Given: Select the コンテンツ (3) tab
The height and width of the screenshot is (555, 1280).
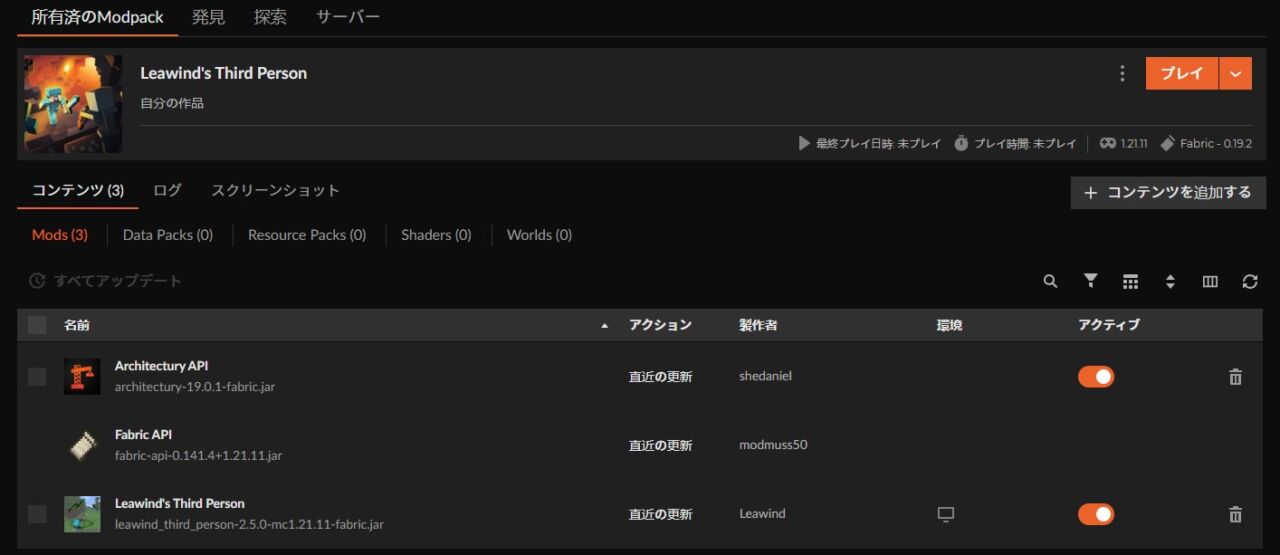Looking at the screenshot, I should [x=78, y=190].
